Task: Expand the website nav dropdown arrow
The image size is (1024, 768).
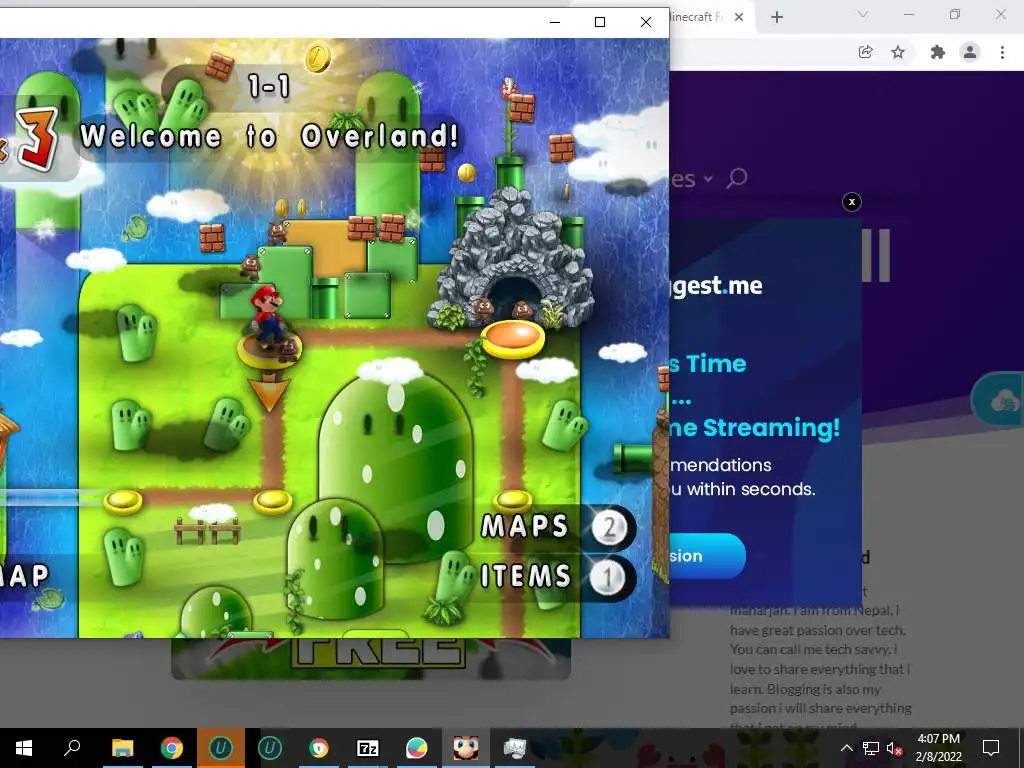Action: 708,178
